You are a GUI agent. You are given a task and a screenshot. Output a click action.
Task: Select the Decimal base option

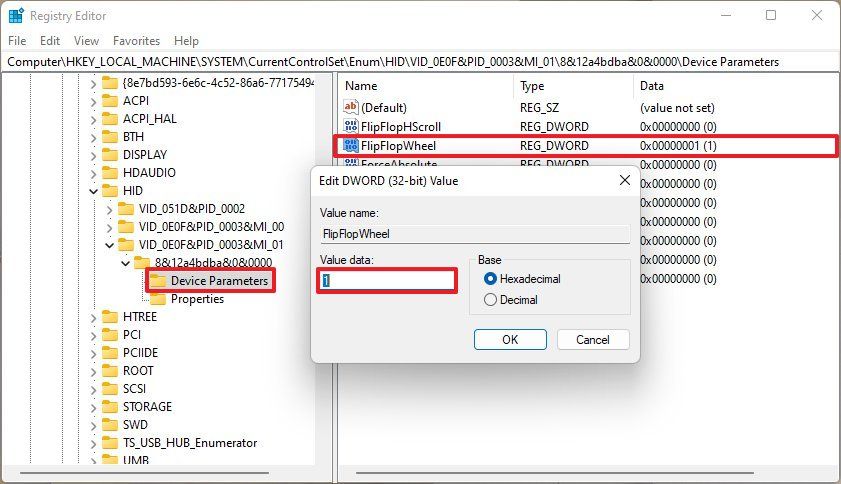click(x=490, y=299)
